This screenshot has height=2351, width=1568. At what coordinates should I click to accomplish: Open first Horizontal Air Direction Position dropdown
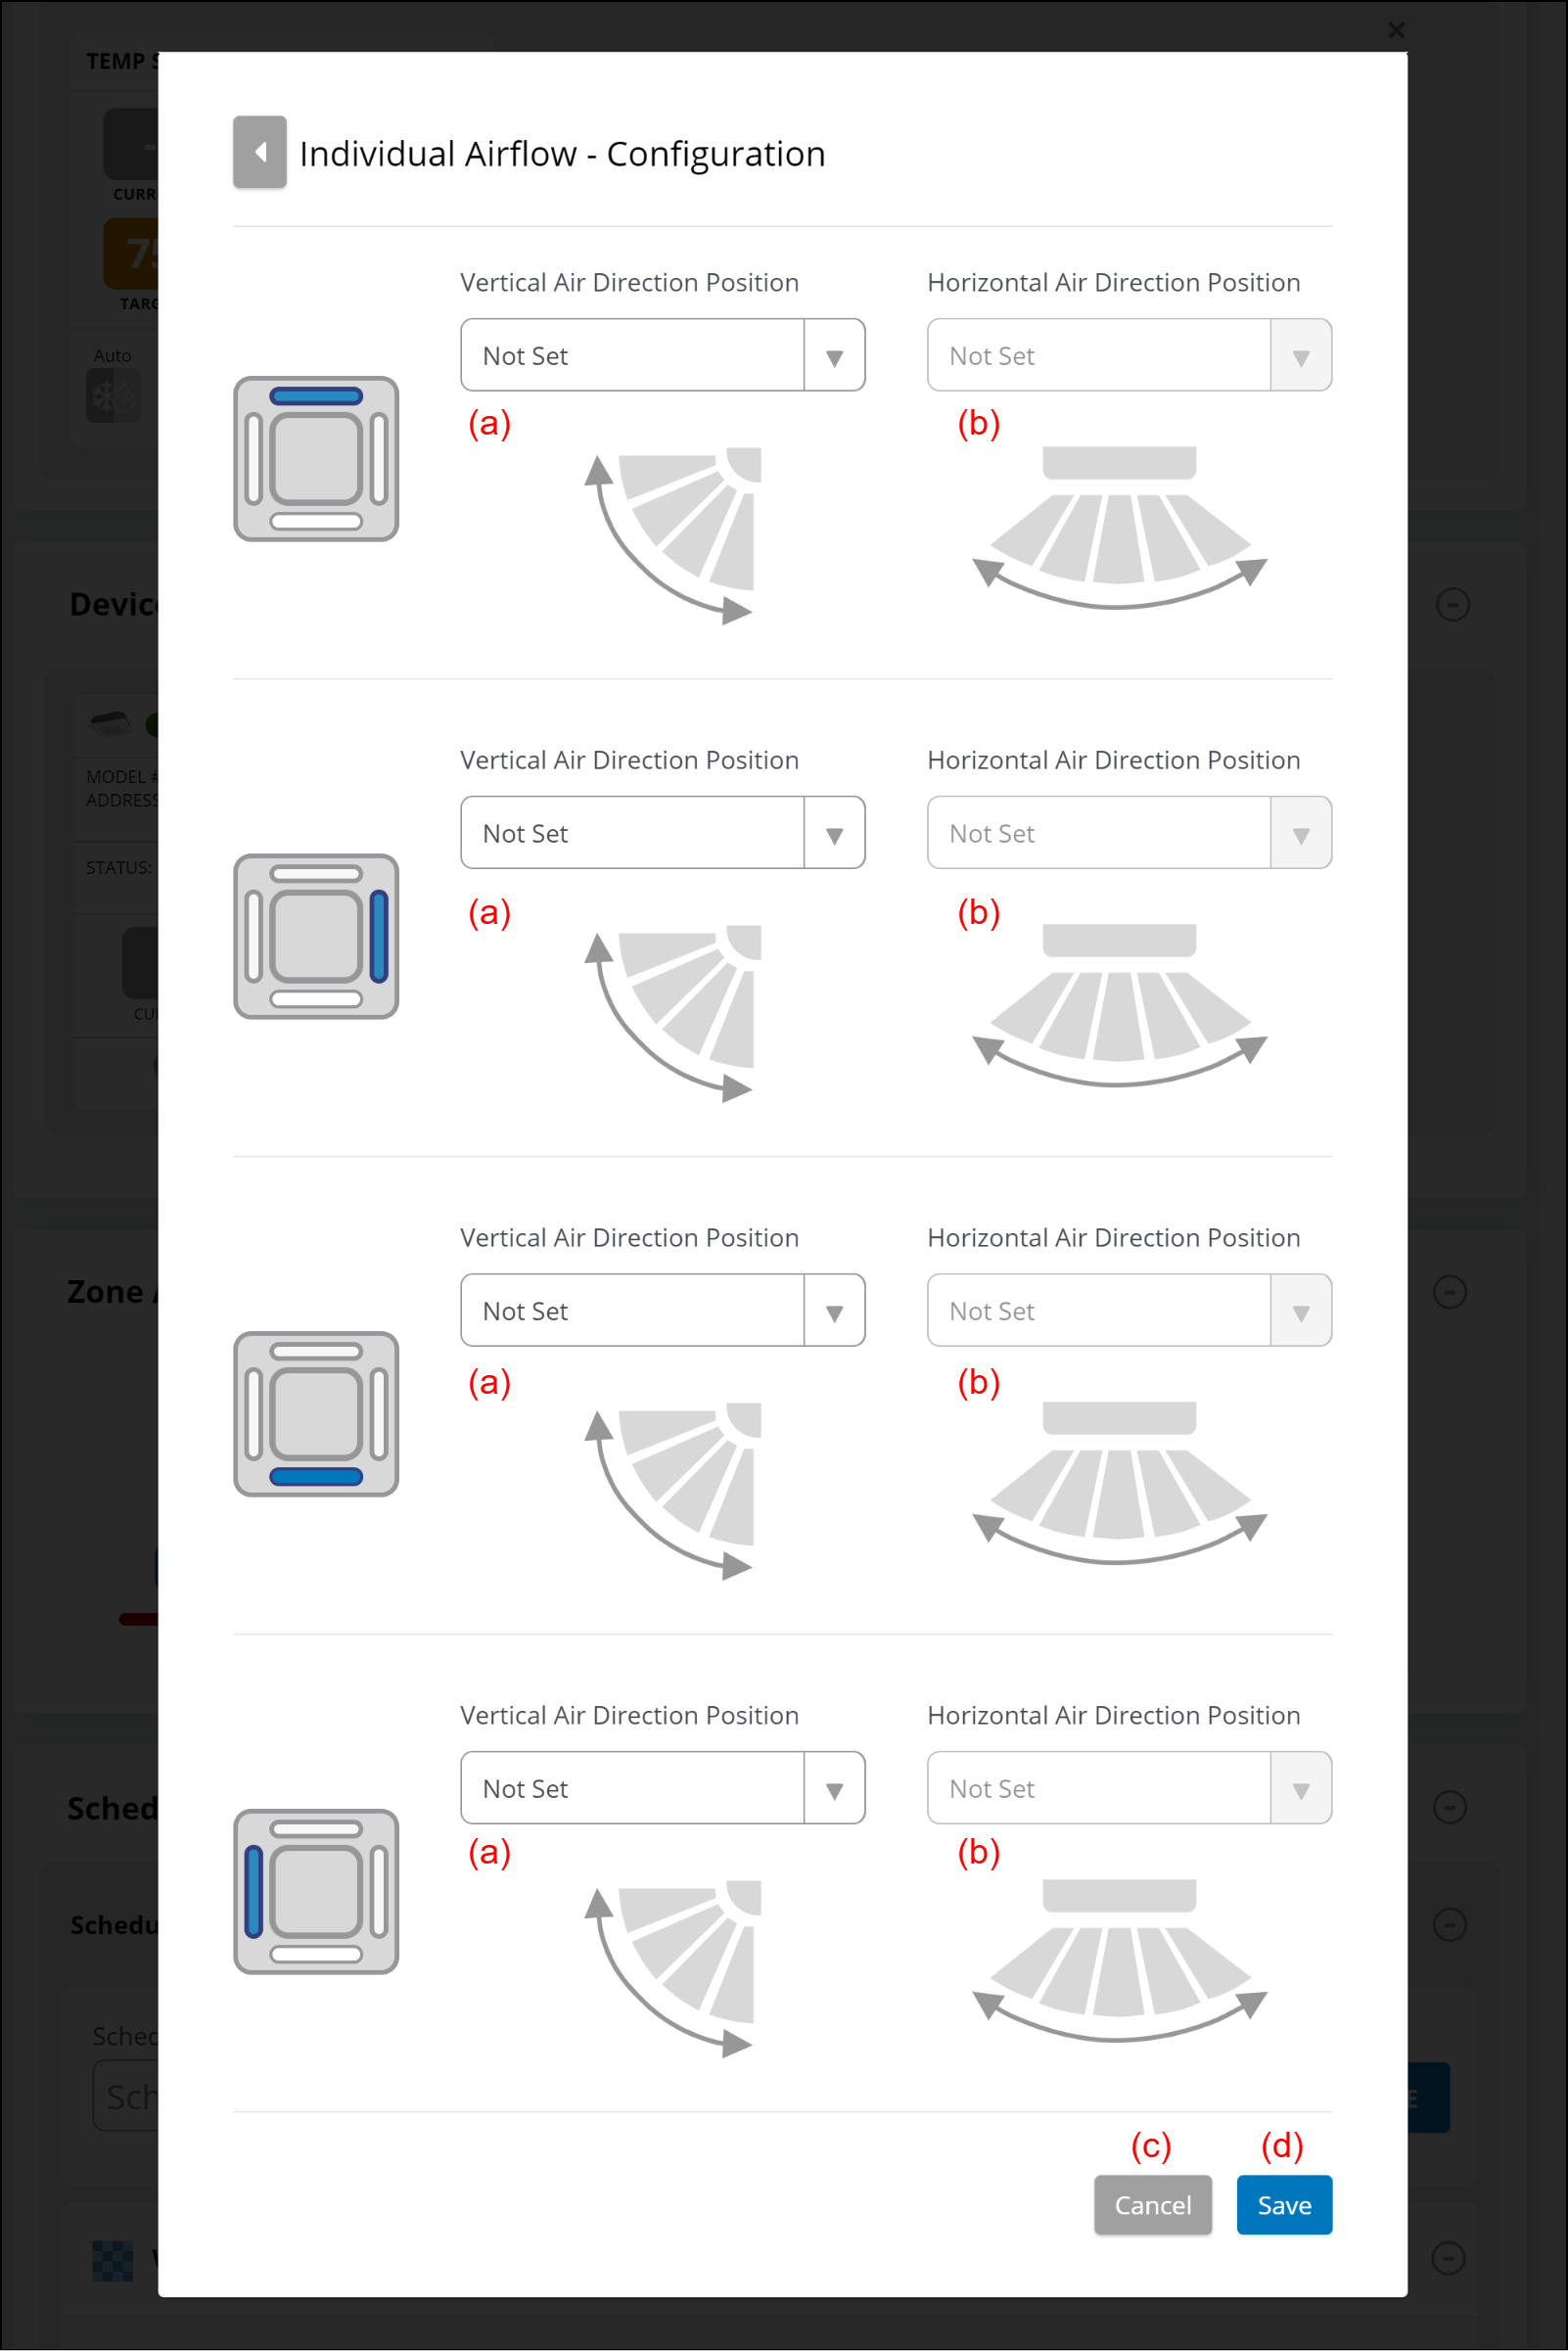1129,355
